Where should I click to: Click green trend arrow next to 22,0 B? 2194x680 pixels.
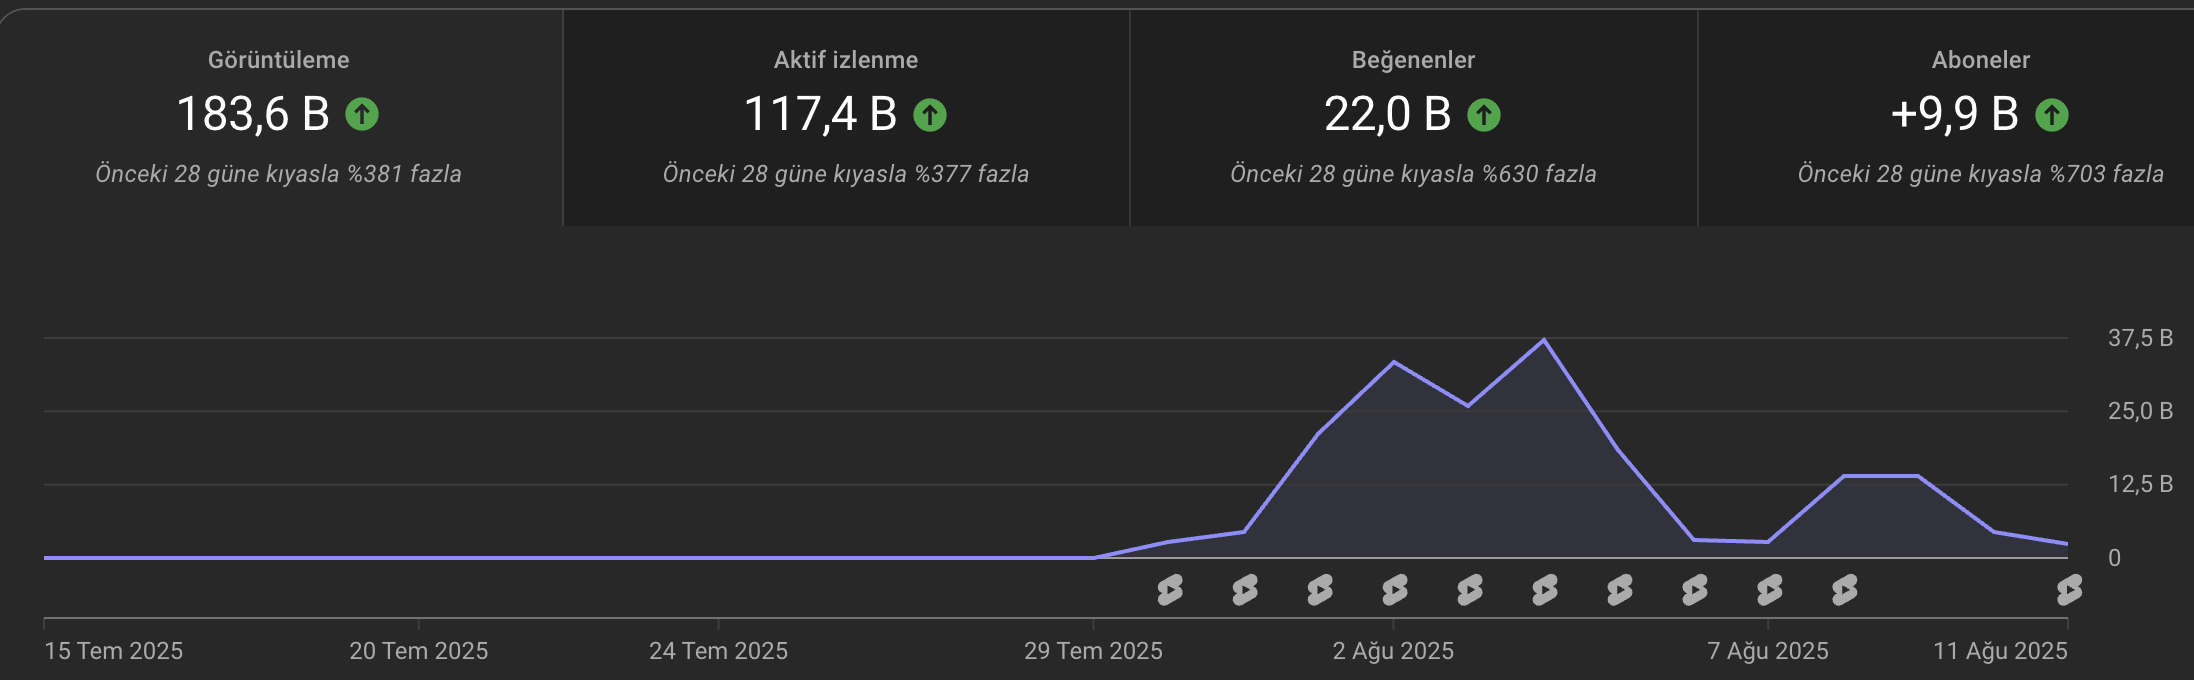point(1484,115)
